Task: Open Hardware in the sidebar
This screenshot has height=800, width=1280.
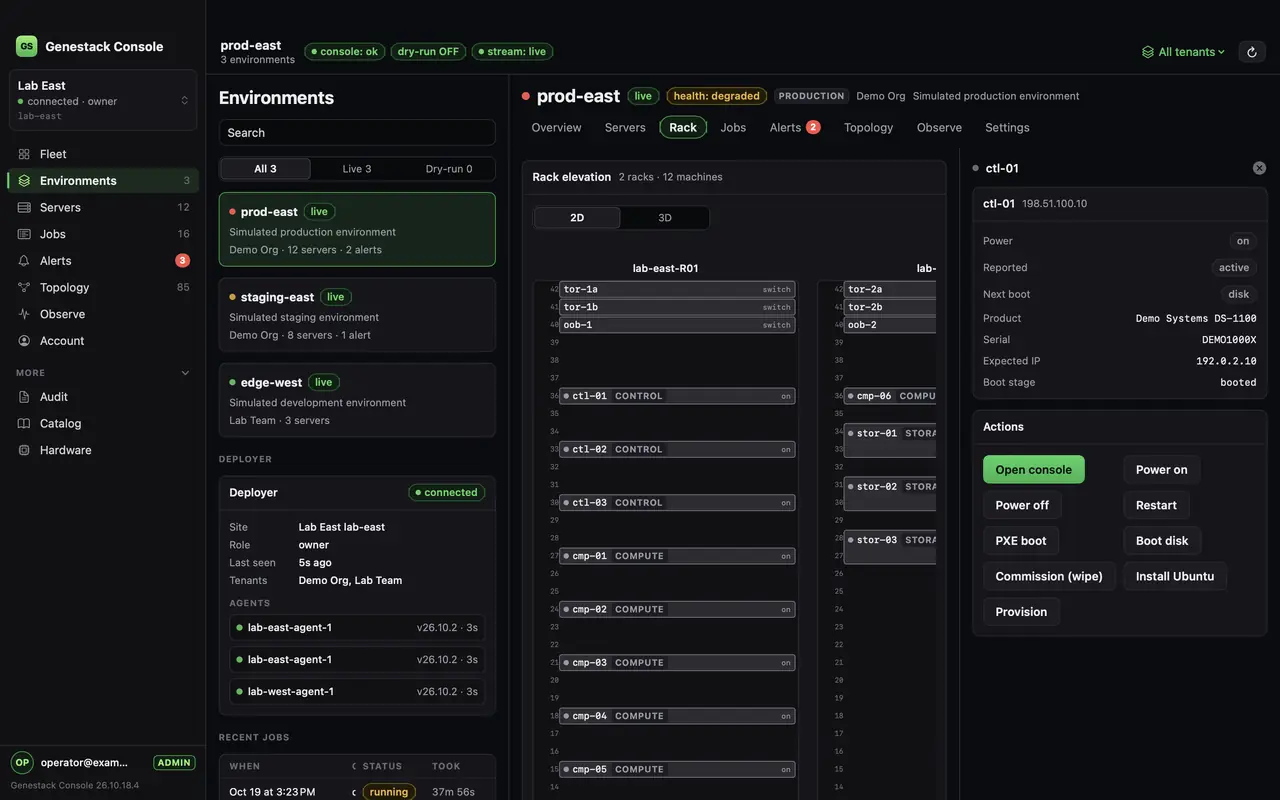Action: click(103, 450)
